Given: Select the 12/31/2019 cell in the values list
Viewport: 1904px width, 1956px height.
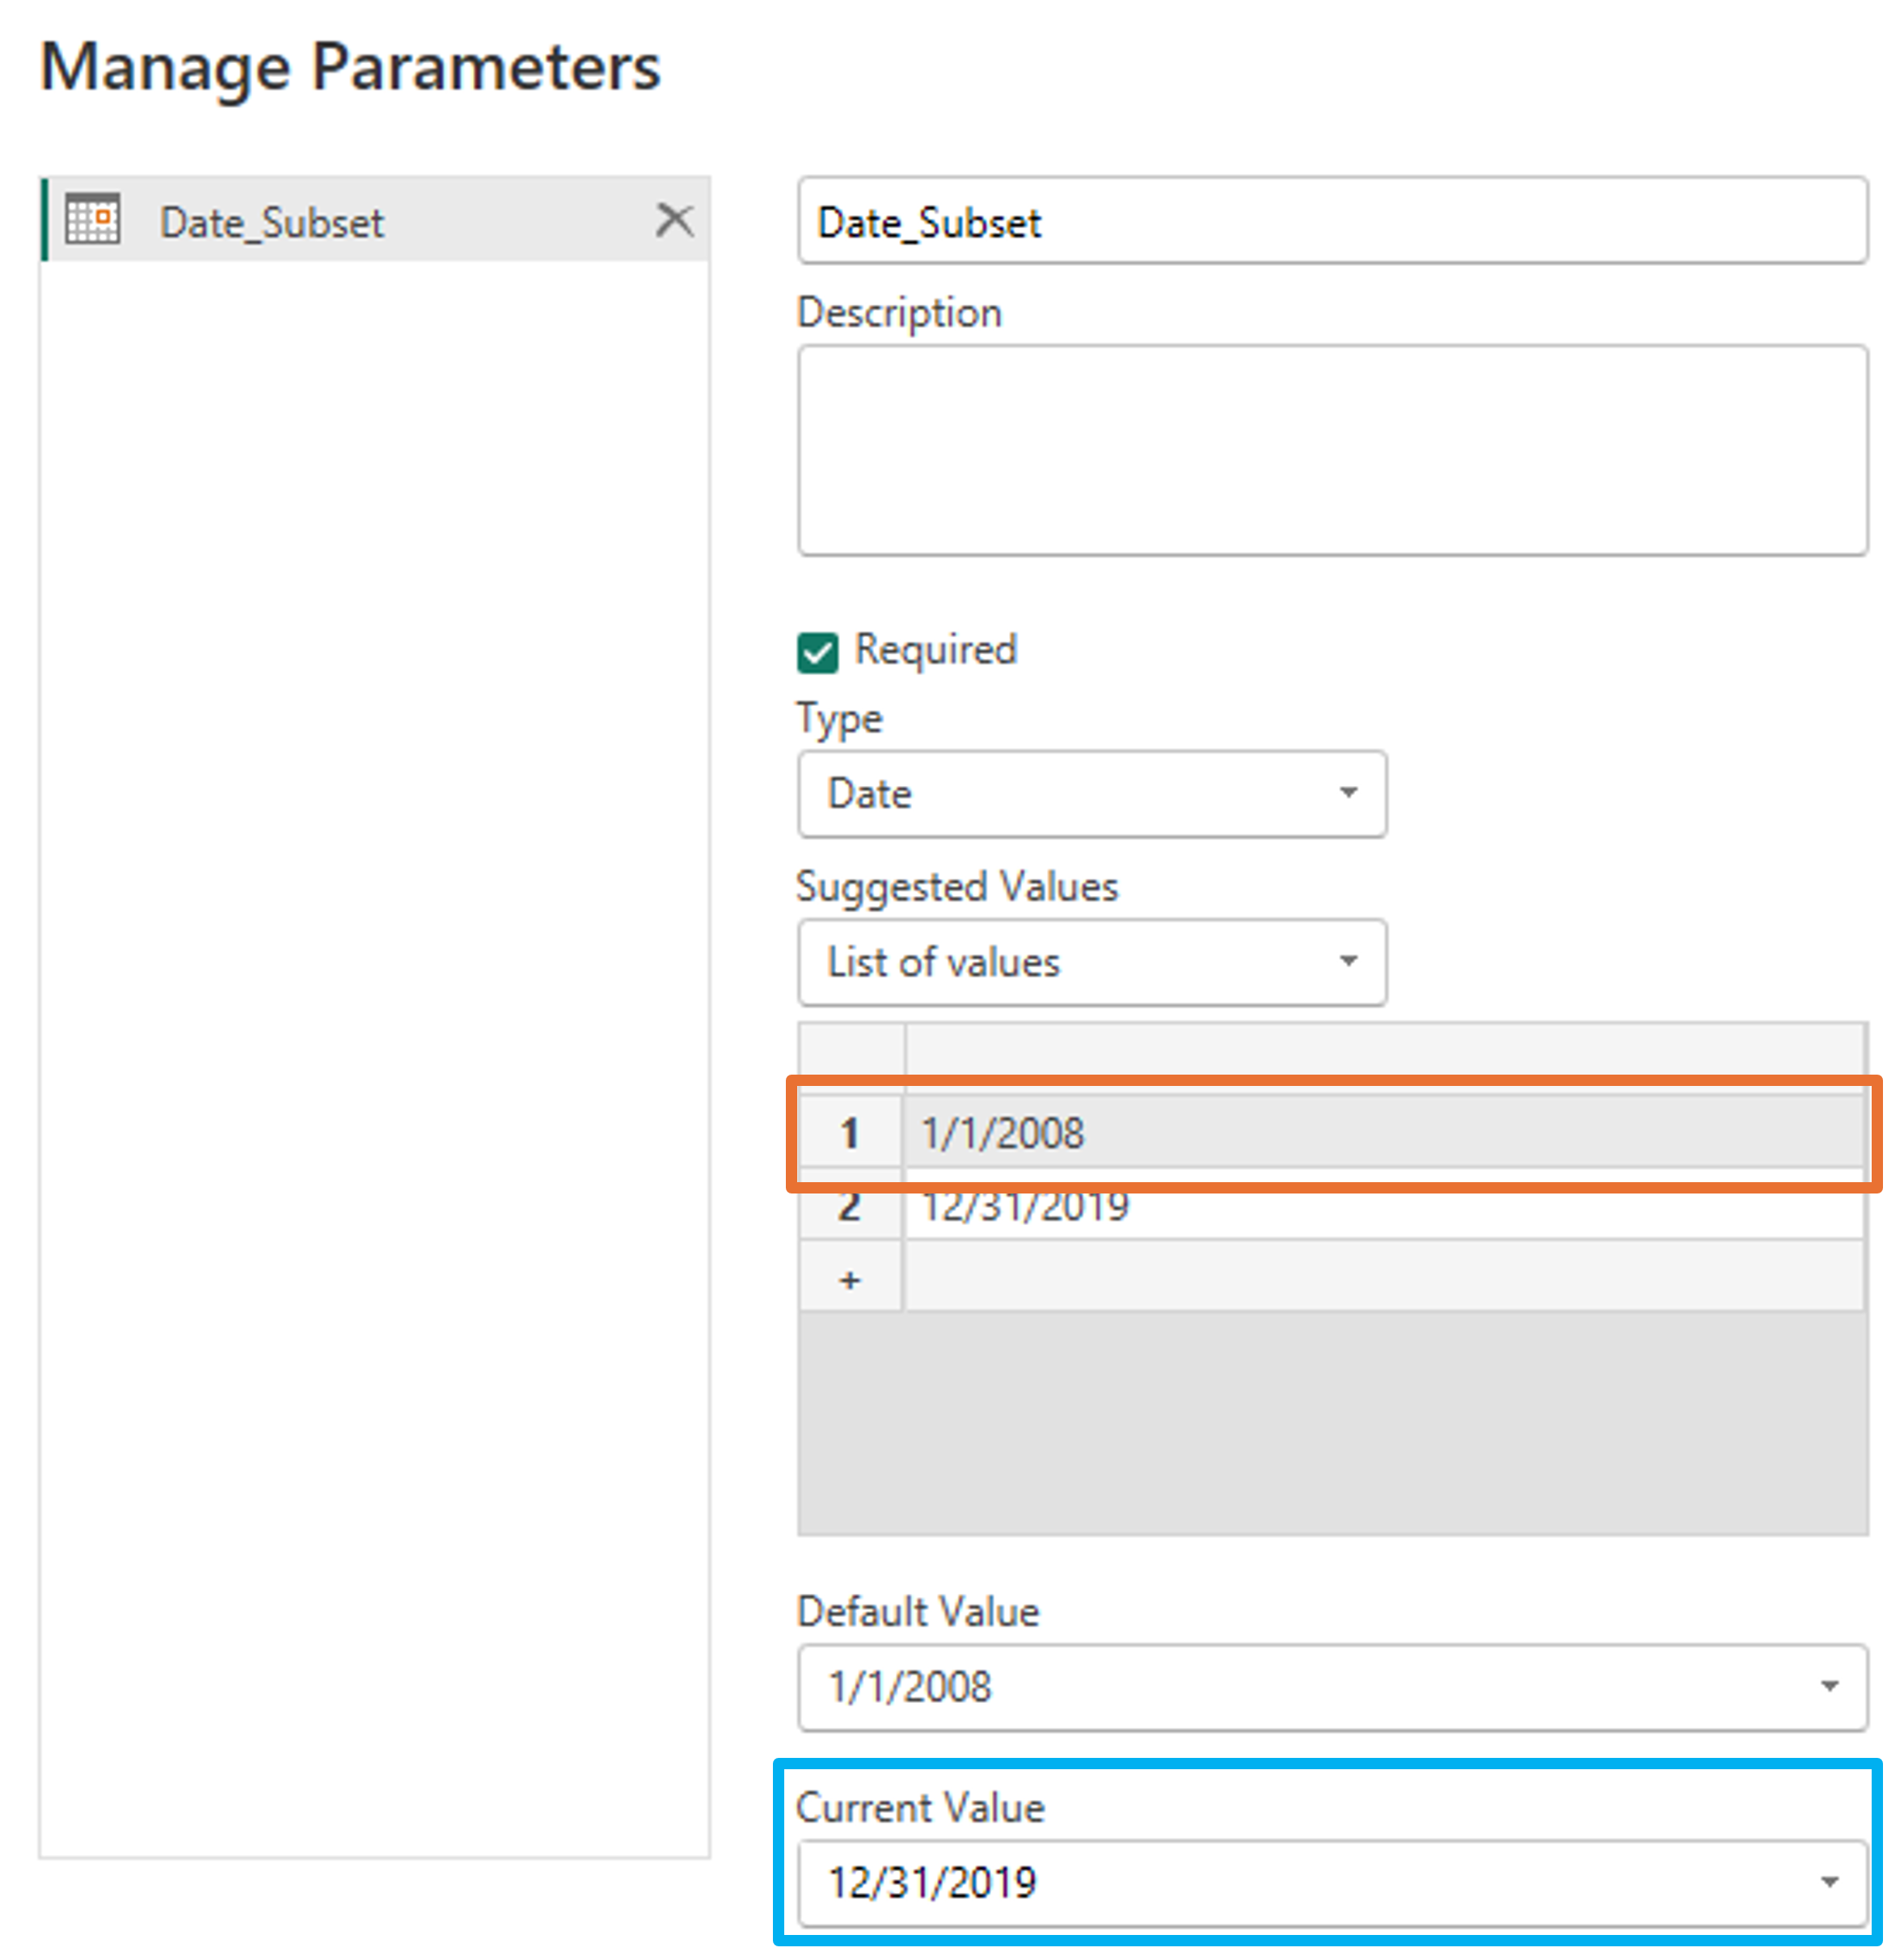Looking at the screenshot, I should pyautogui.click(x=1384, y=1205).
